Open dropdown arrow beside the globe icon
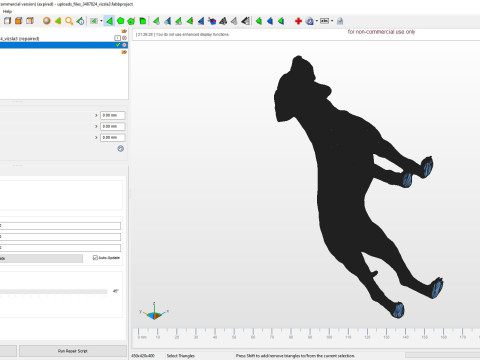480x360 pixels. click(x=317, y=21)
